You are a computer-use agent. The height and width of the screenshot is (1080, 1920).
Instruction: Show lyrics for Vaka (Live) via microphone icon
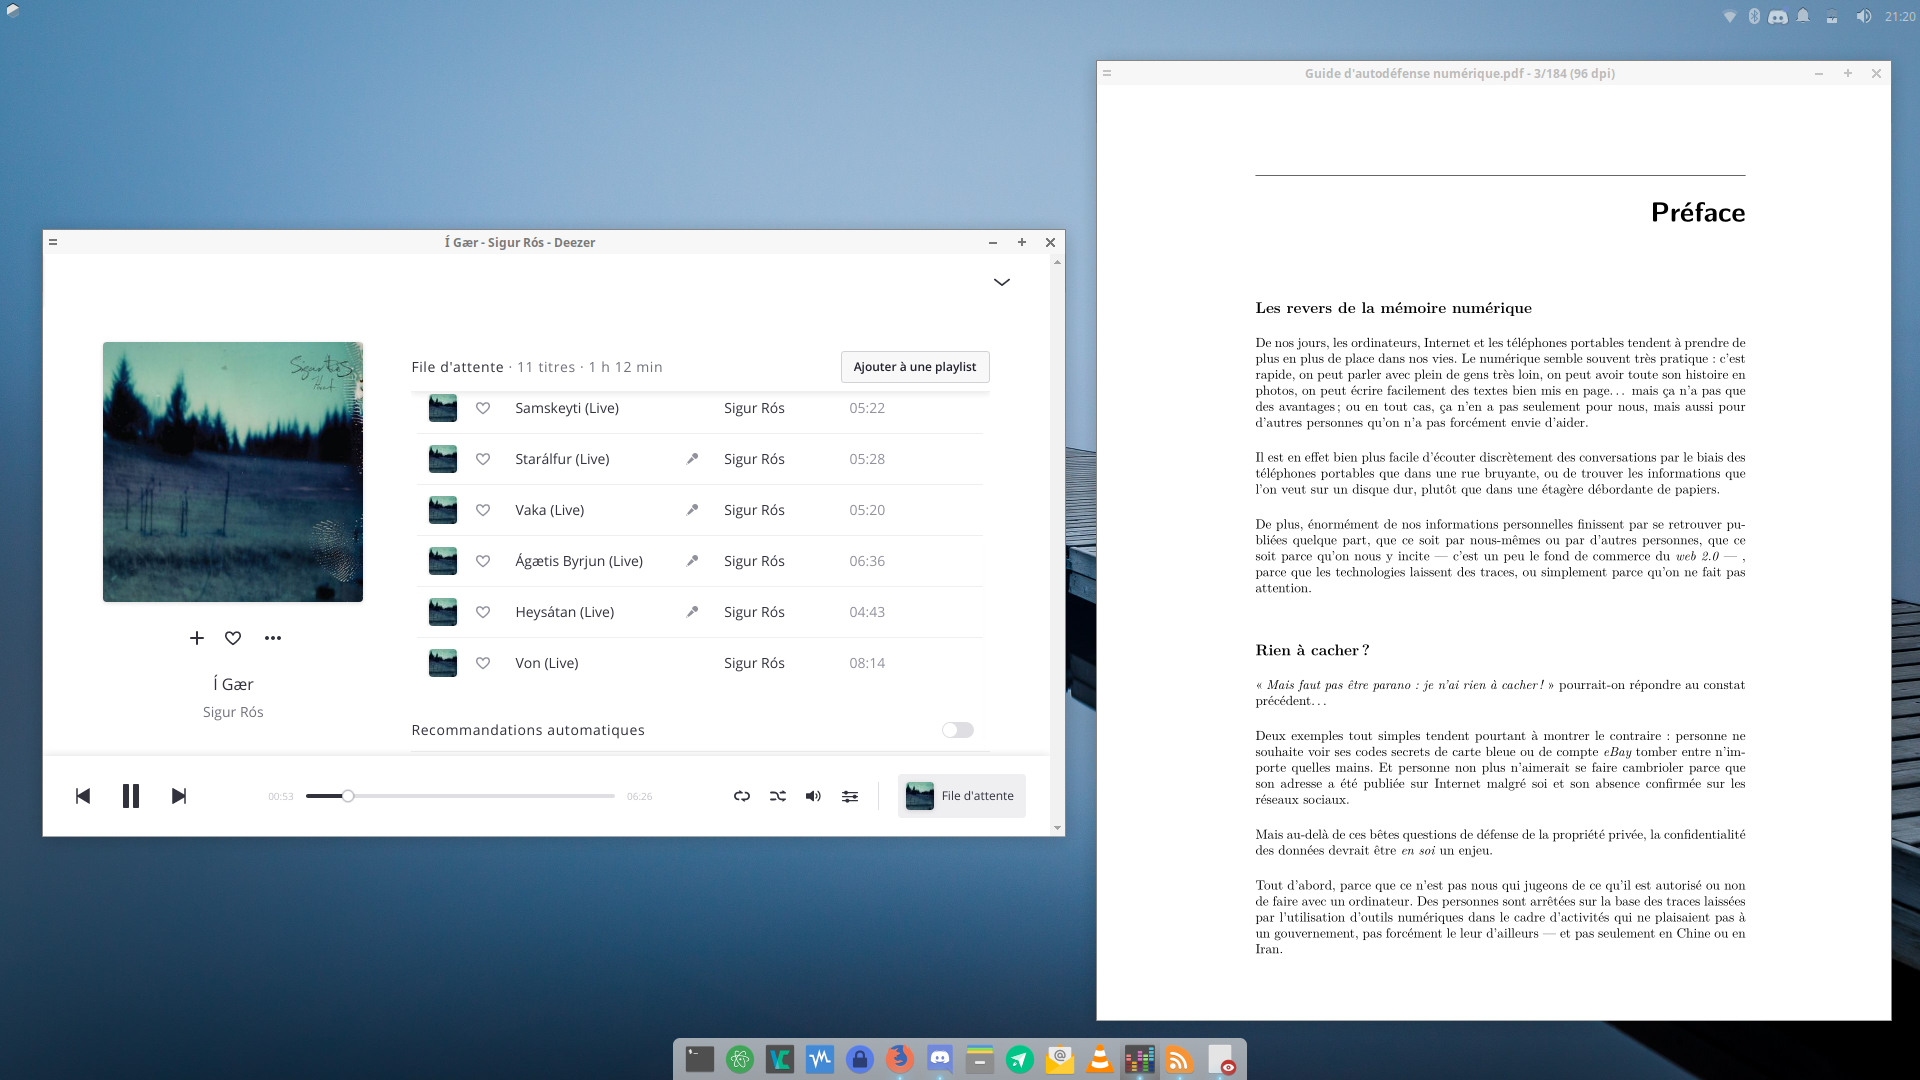[692, 510]
